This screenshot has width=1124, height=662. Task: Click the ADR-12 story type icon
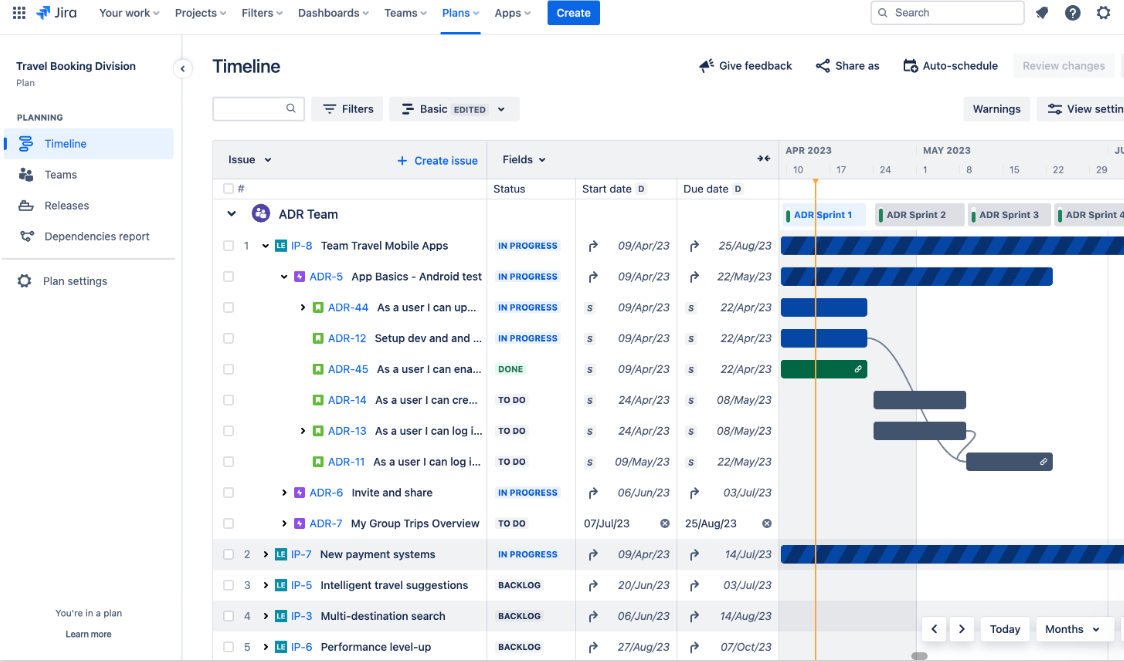pos(318,338)
